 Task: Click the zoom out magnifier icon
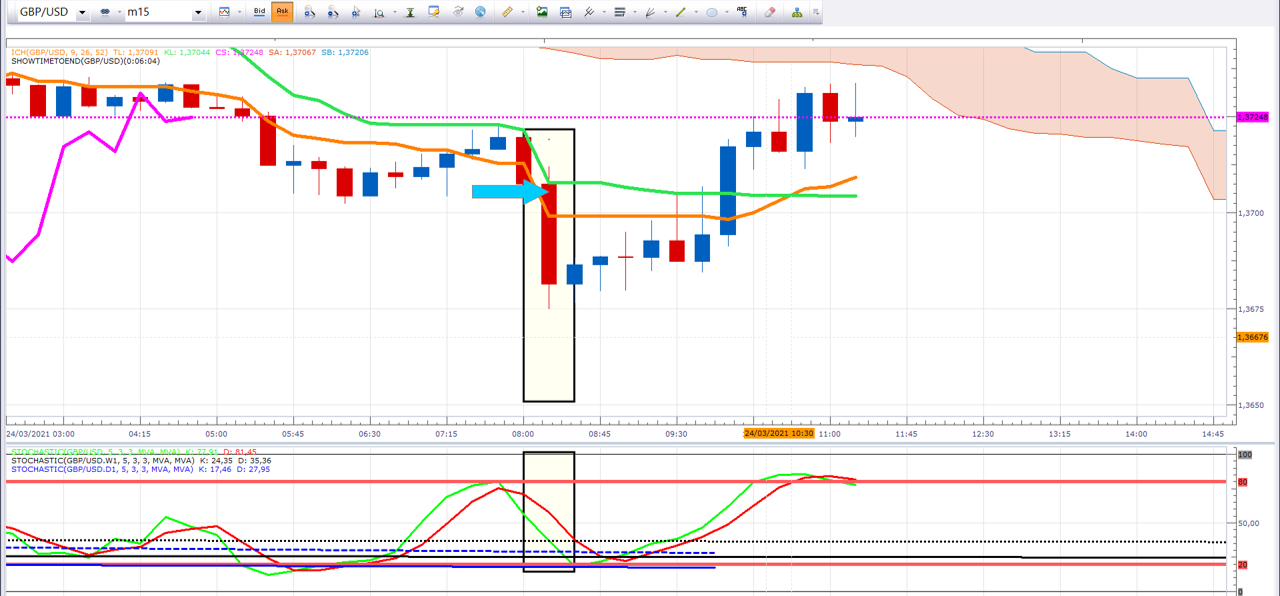tap(333, 12)
